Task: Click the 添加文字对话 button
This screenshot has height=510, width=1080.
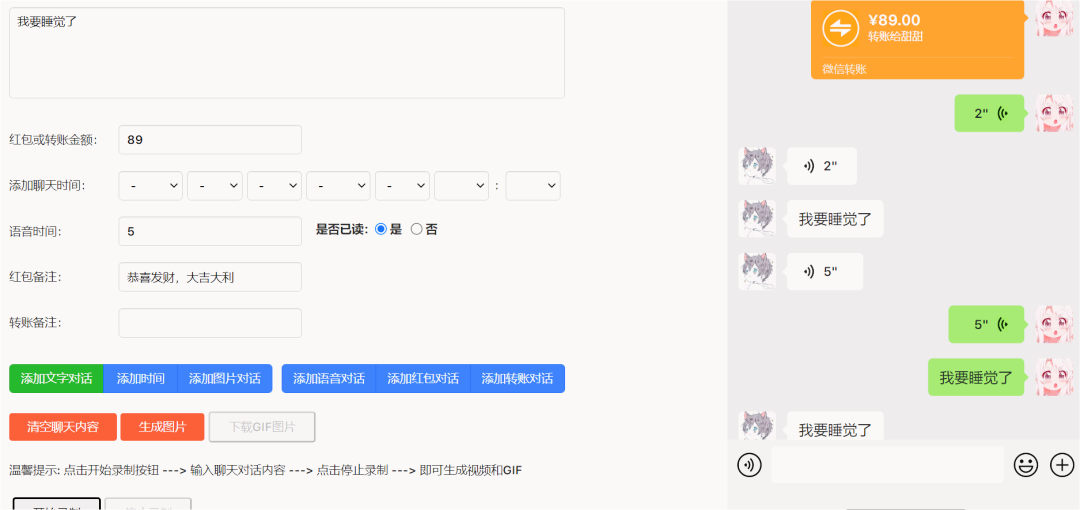Action: pos(56,379)
